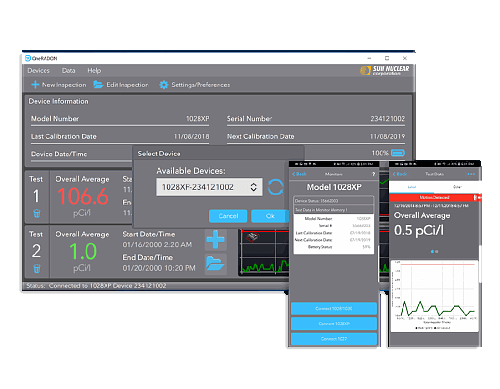Click the refresh devices circular arrow icon

click(x=276, y=187)
